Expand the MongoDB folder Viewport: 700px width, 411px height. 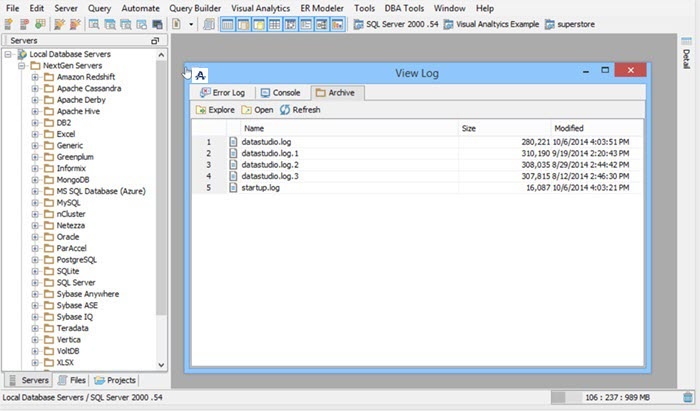pyautogui.click(x=35, y=180)
